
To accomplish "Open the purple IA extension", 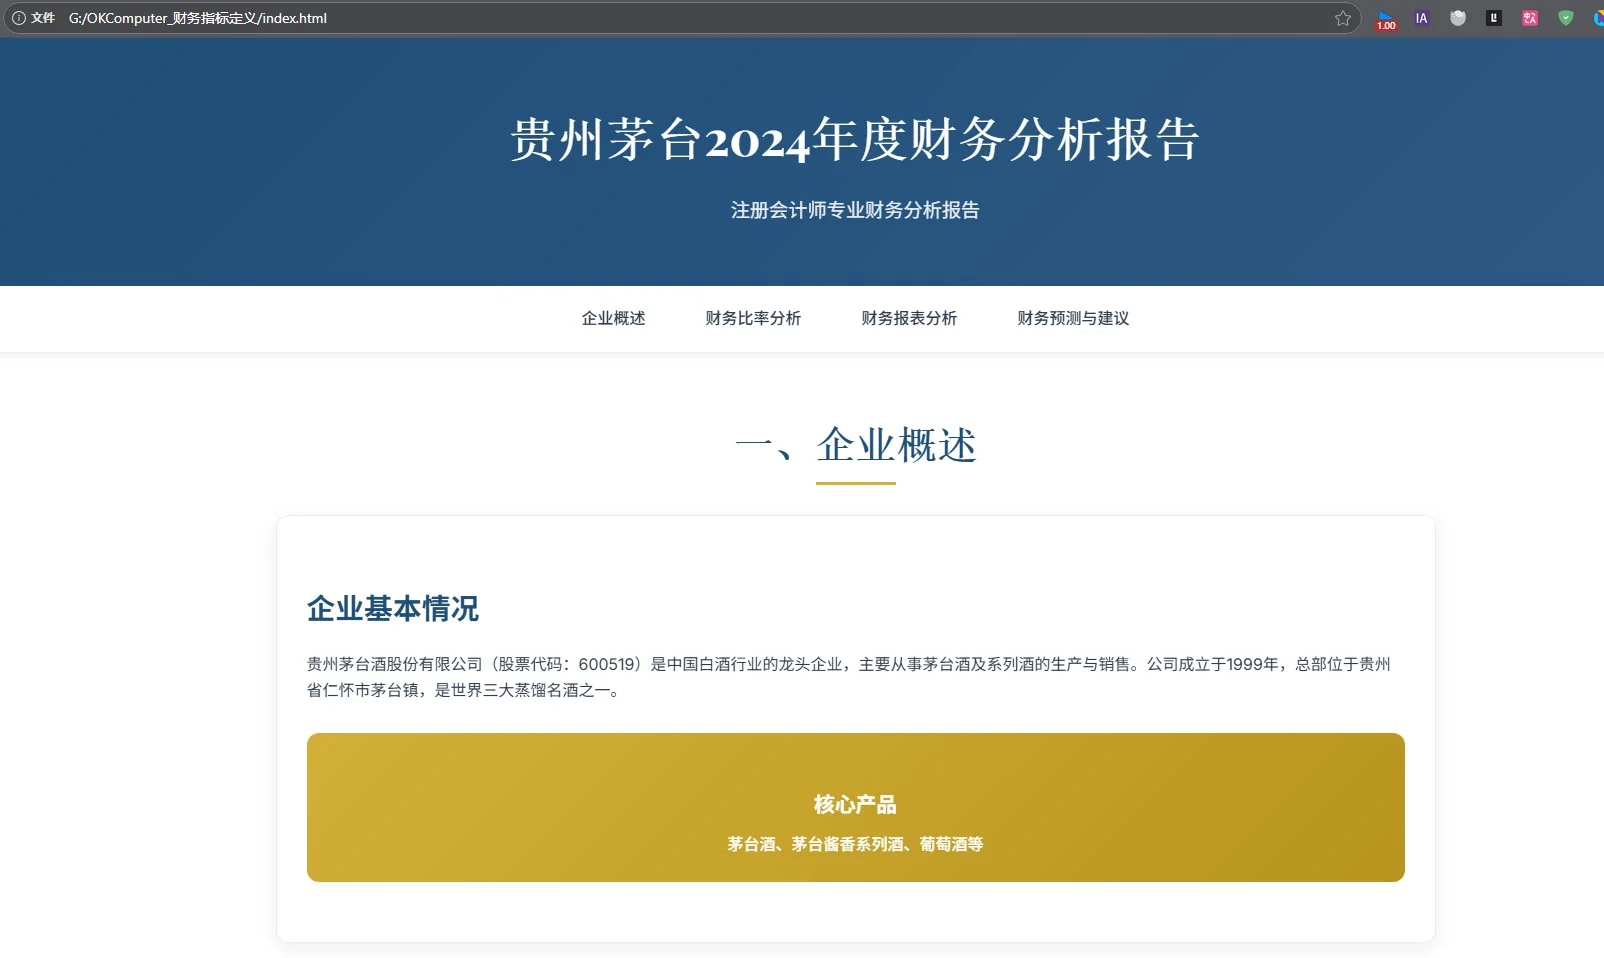I will (1421, 18).
